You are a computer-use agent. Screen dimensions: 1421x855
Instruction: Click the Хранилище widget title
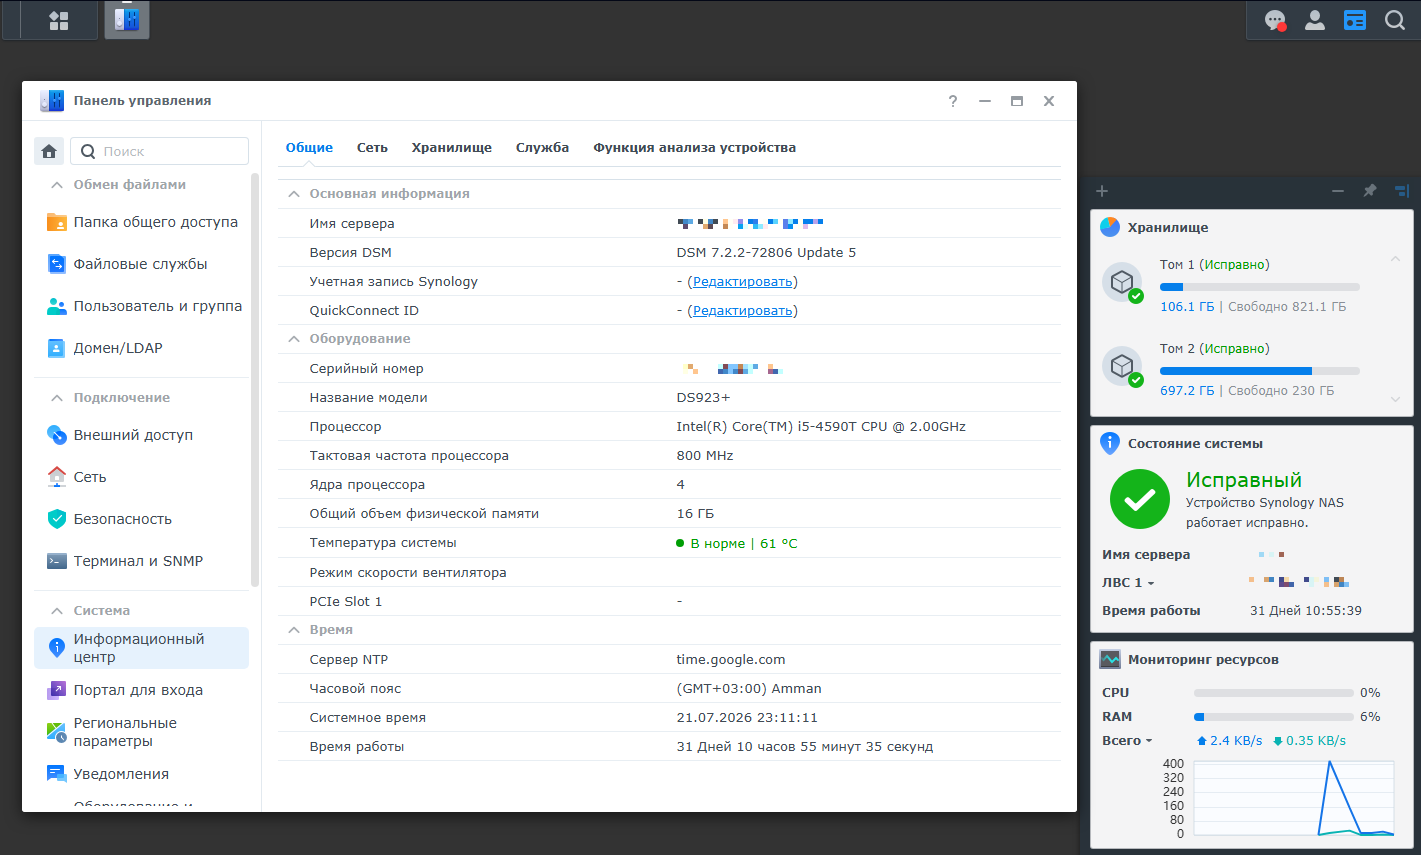pos(1168,228)
